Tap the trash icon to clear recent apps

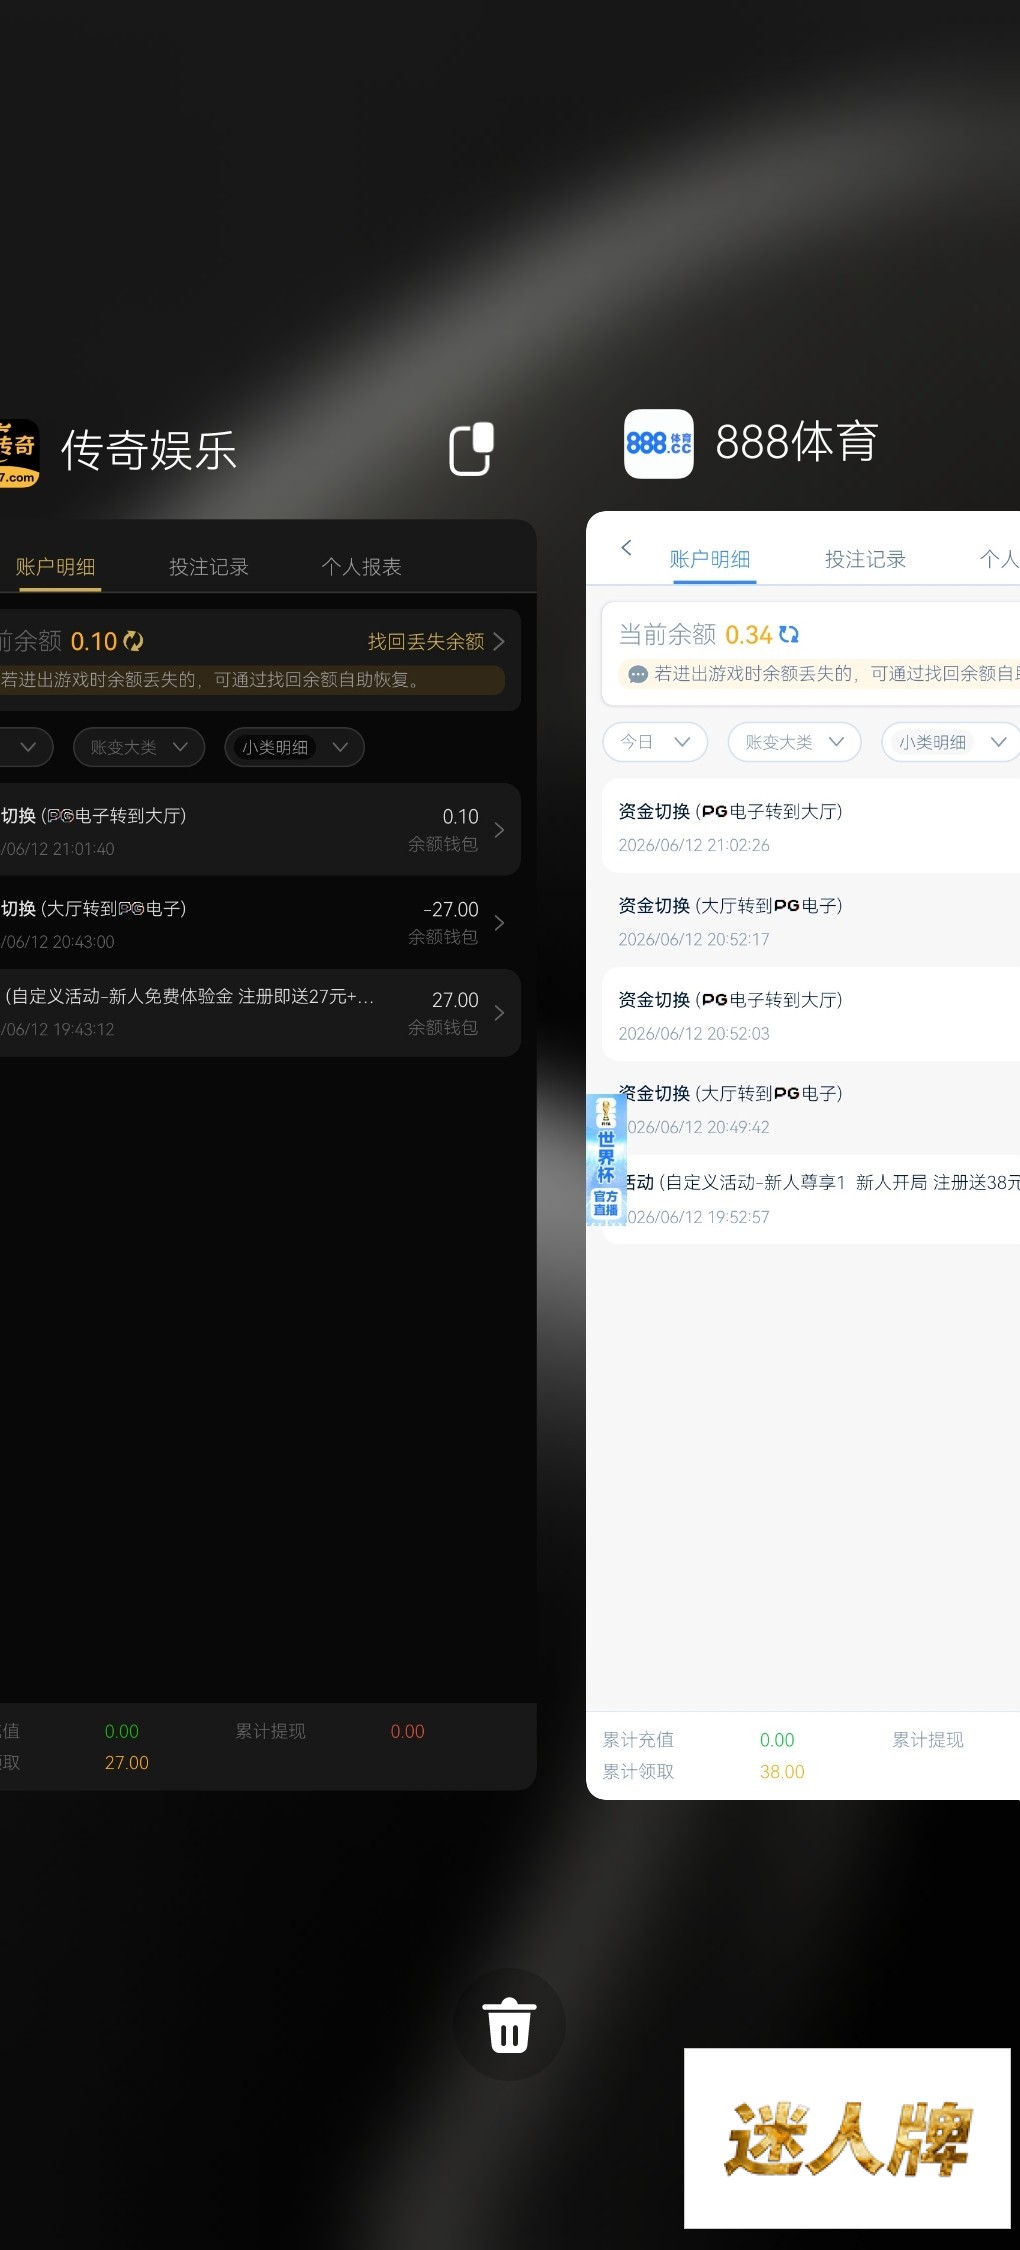point(510,2025)
